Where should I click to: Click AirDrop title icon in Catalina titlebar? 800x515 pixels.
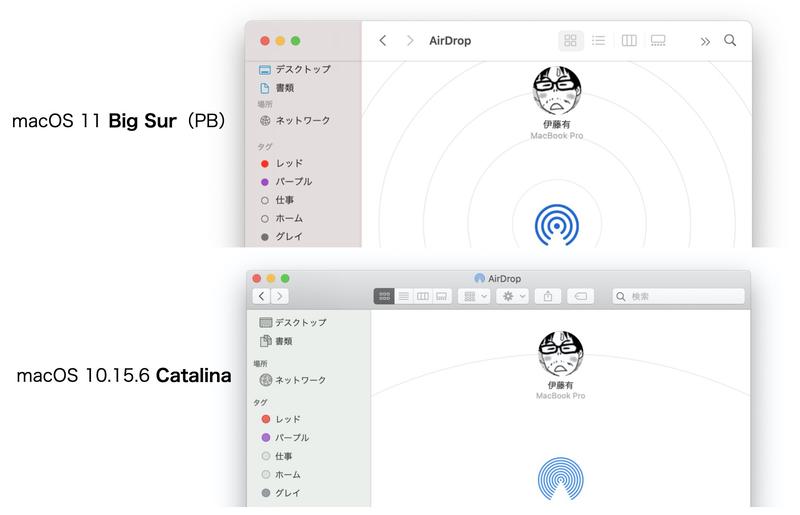(x=479, y=278)
